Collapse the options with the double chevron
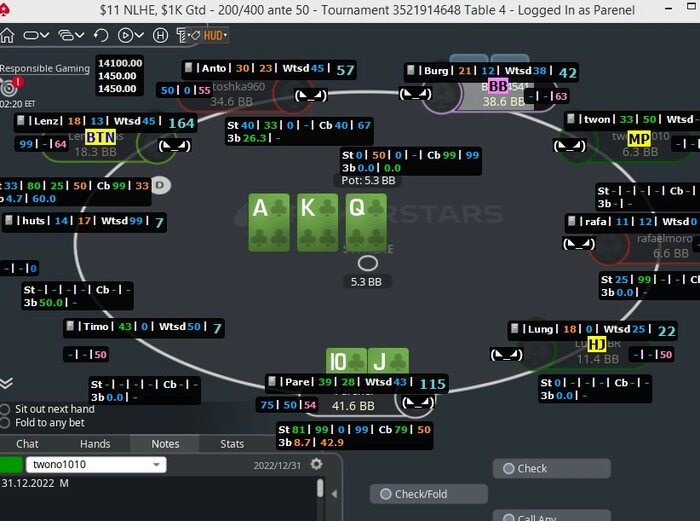The image size is (700, 521). point(6,383)
